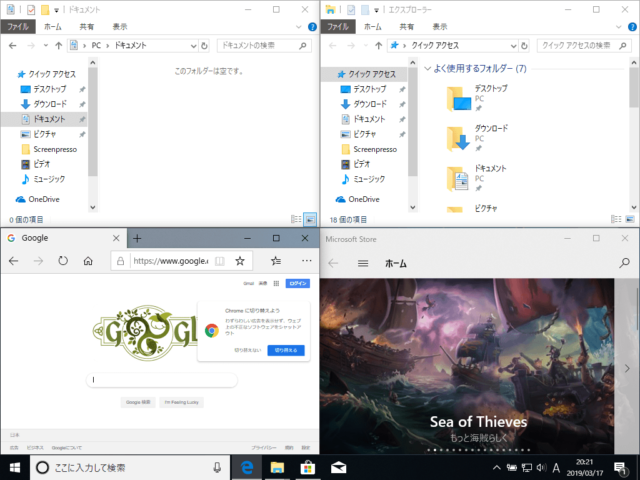This screenshot has width=640, height=480.
Task: Open Edge settings and more menu
Action: 307,261
